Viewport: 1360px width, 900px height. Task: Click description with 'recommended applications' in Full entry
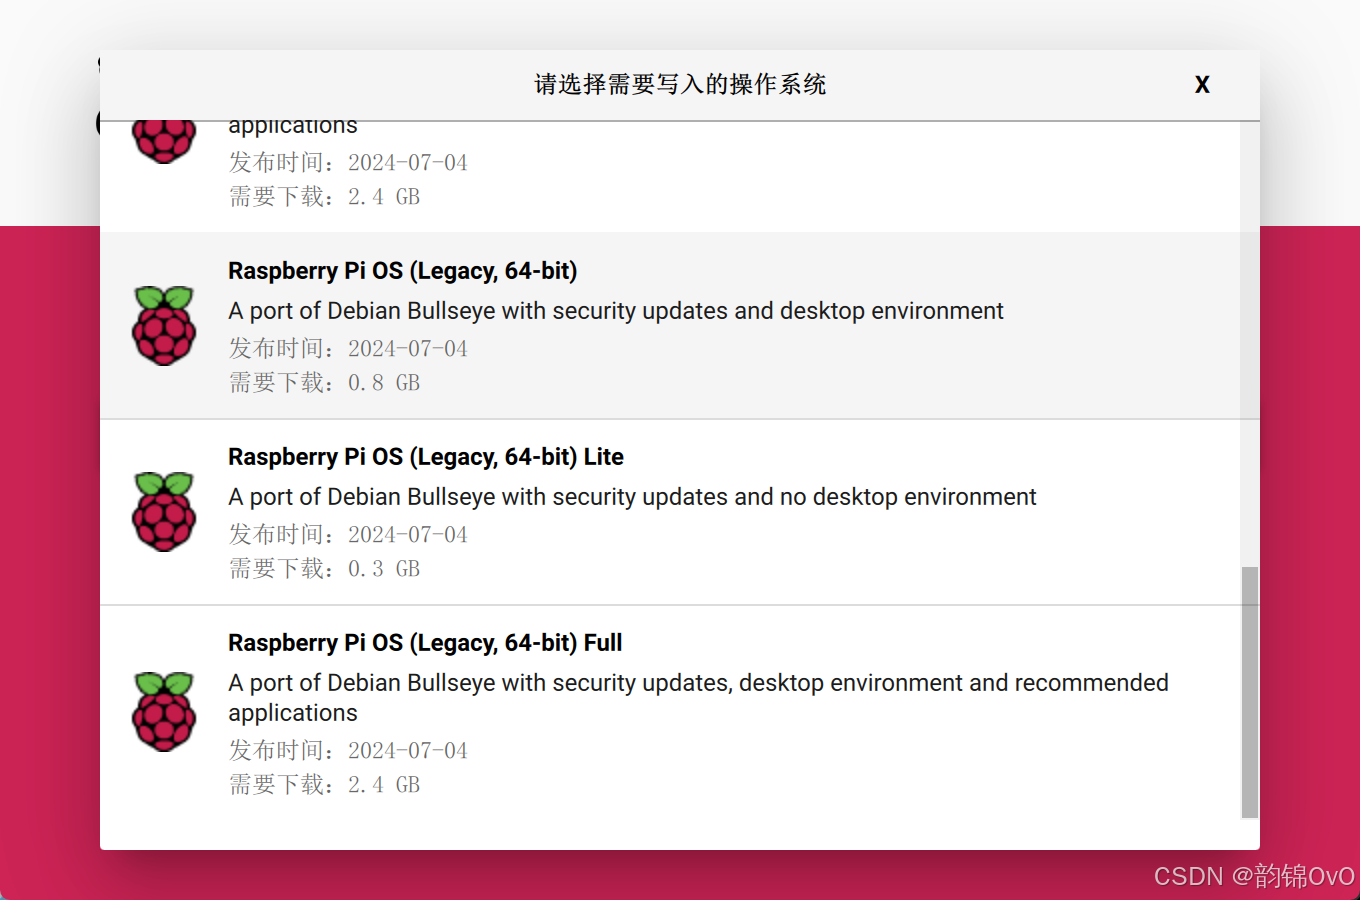click(698, 698)
